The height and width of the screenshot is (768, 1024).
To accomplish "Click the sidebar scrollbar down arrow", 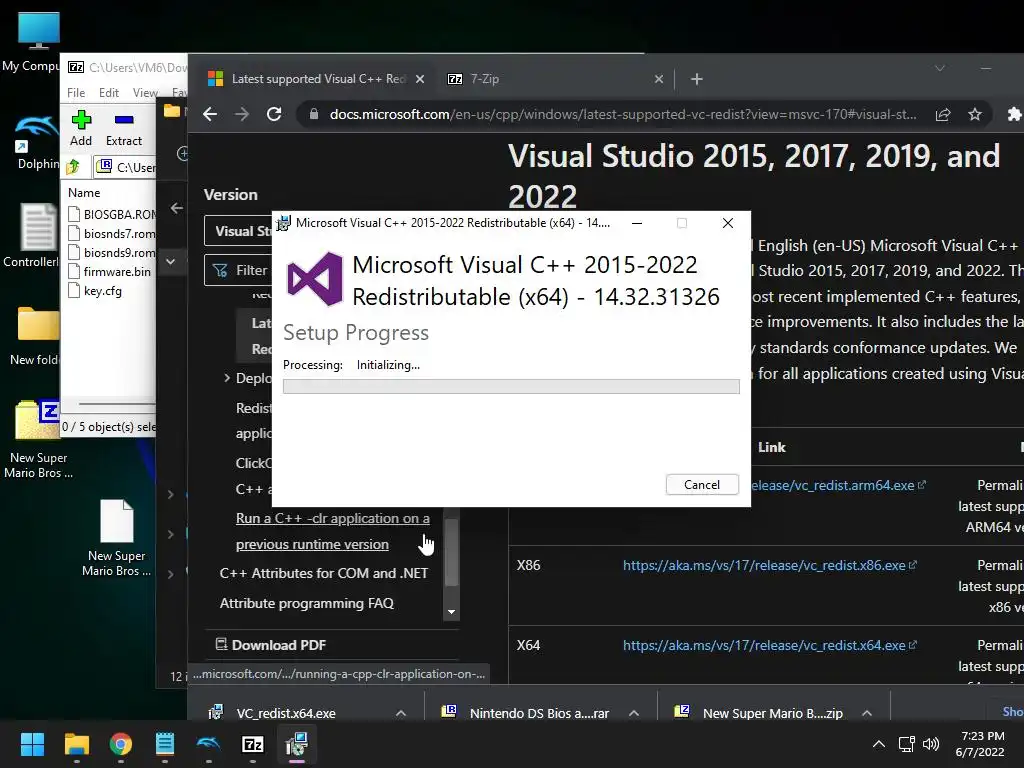I will click(x=451, y=612).
